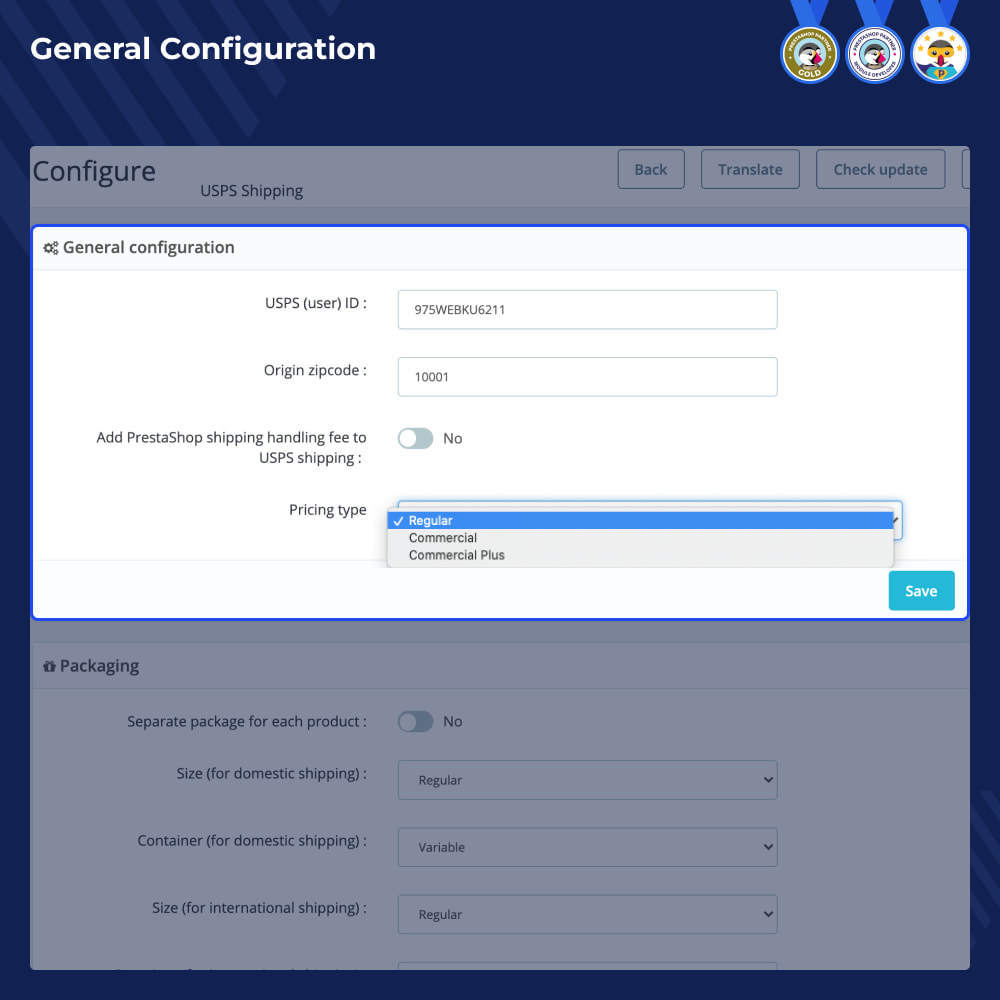Click the Check update button
1000x1000 pixels.
click(880, 169)
